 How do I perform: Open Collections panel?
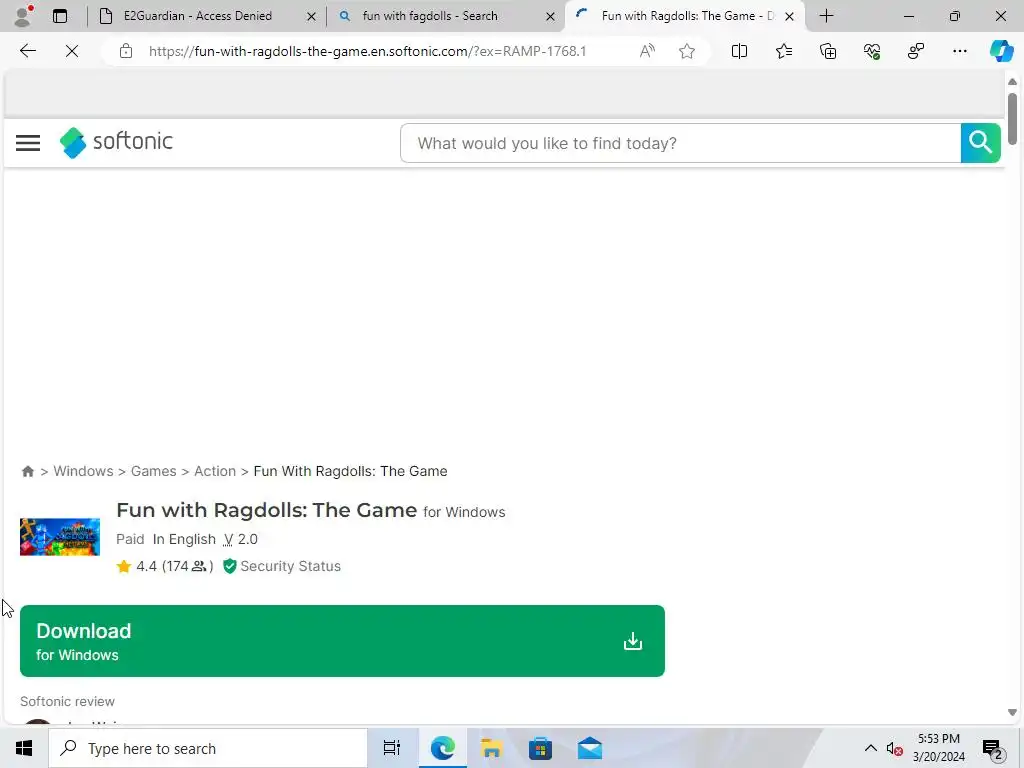pyautogui.click(x=827, y=51)
